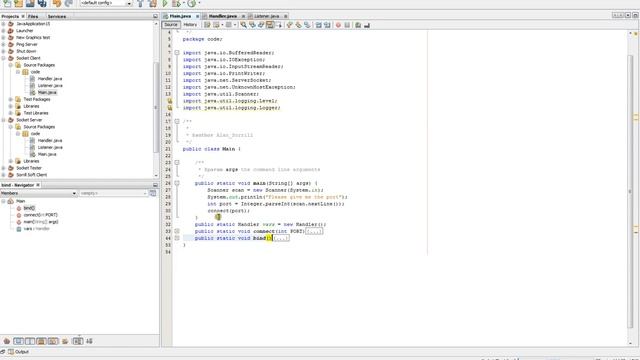Toggle Show Static Members filter in Navigator
Viewport: 640px width, 360px height.
(x=30, y=341)
